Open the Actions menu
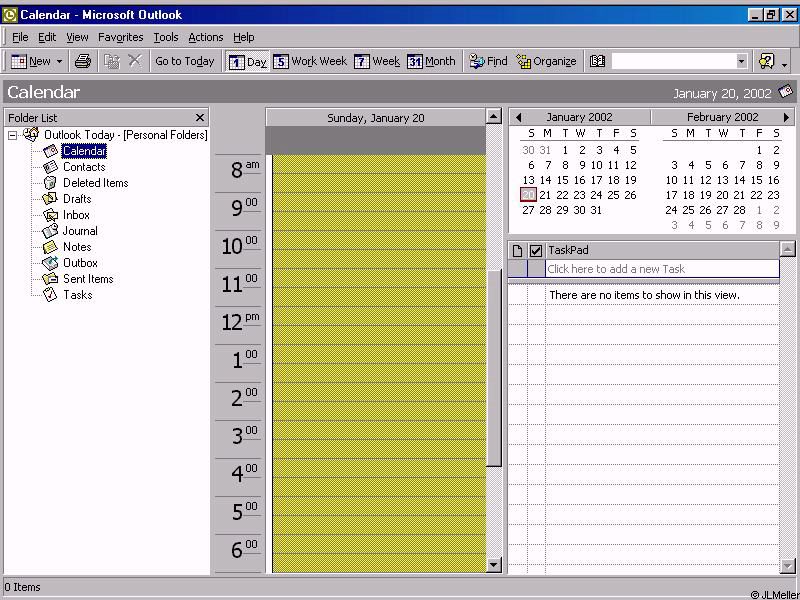Image resolution: width=800 pixels, height=600 pixels. click(x=205, y=37)
